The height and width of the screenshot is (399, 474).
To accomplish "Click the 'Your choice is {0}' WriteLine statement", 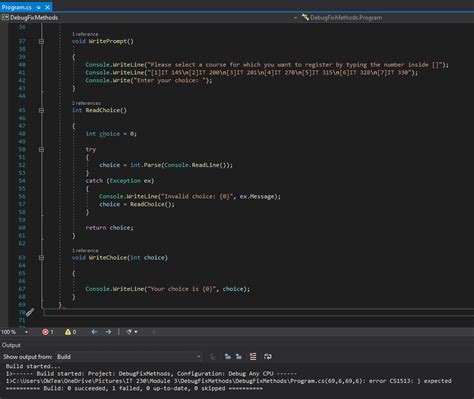I will pyautogui.click(x=167, y=289).
